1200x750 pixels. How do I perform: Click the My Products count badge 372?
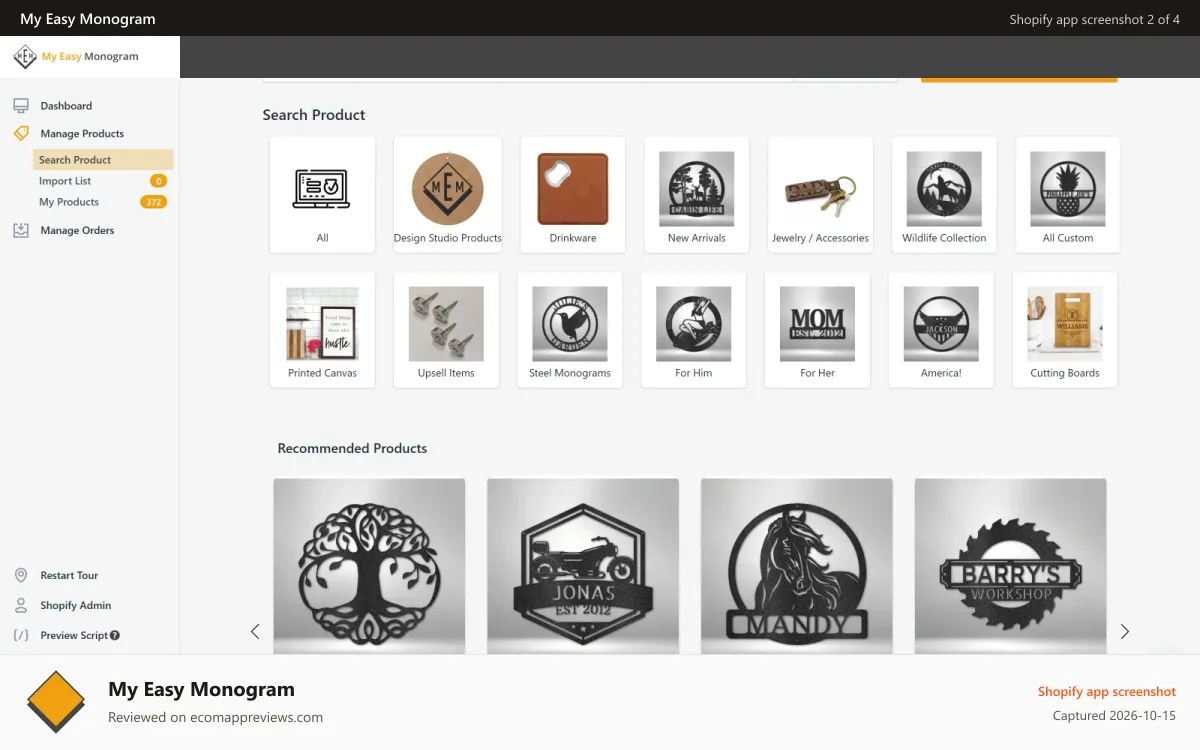(x=153, y=202)
